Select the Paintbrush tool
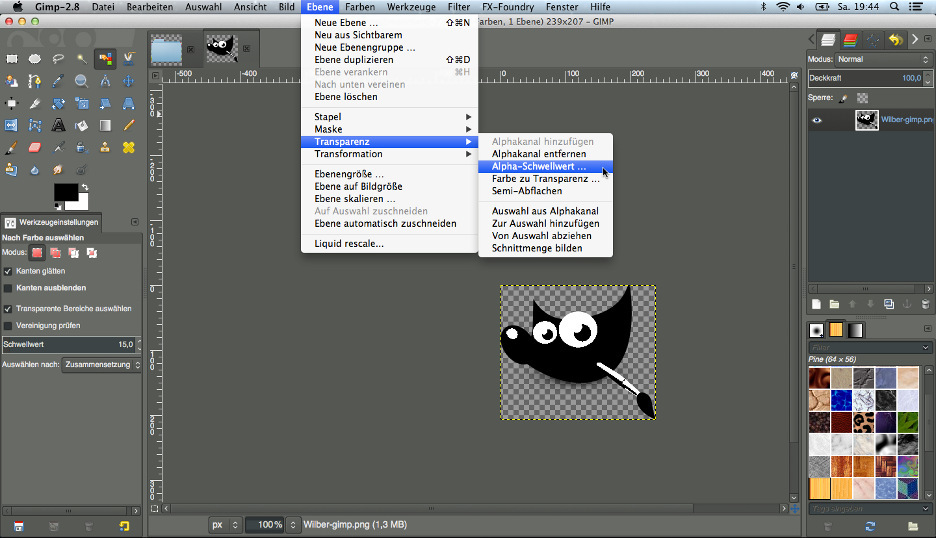The width and height of the screenshot is (936, 538). coord(11,147)
